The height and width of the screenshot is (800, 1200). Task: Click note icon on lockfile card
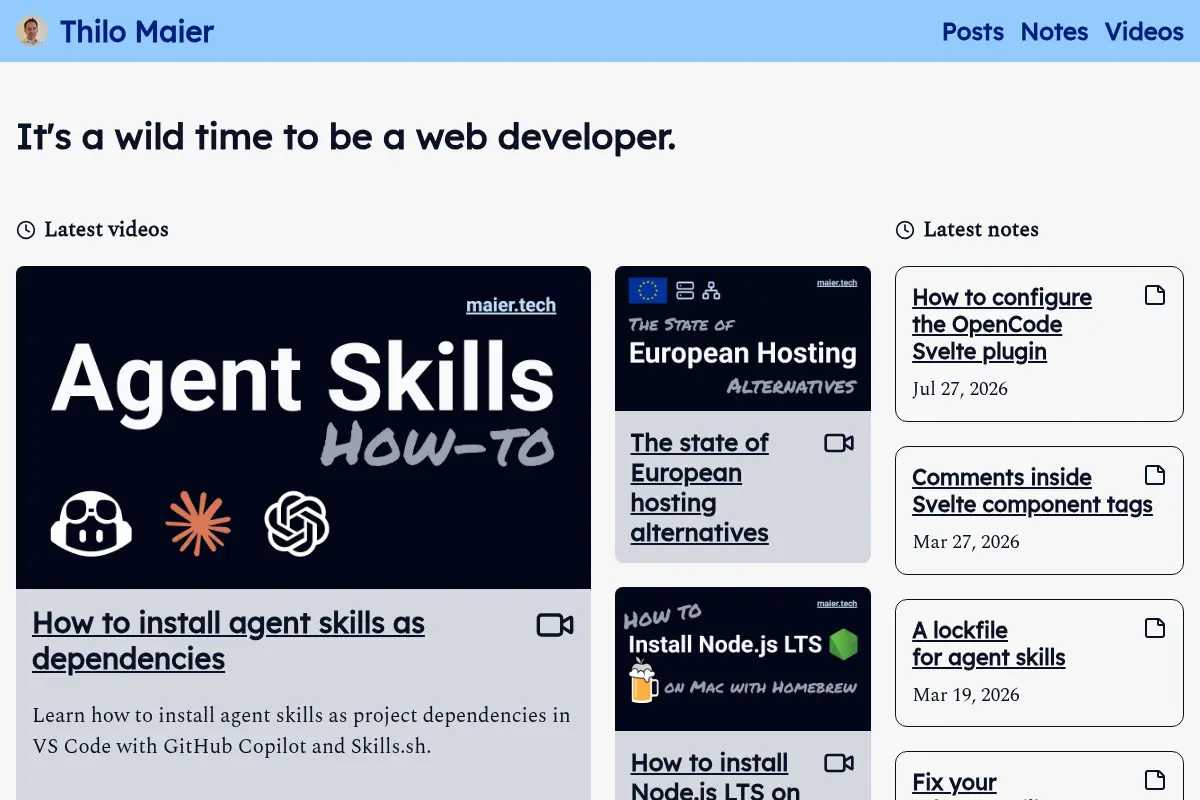[x=1155, y=628]
